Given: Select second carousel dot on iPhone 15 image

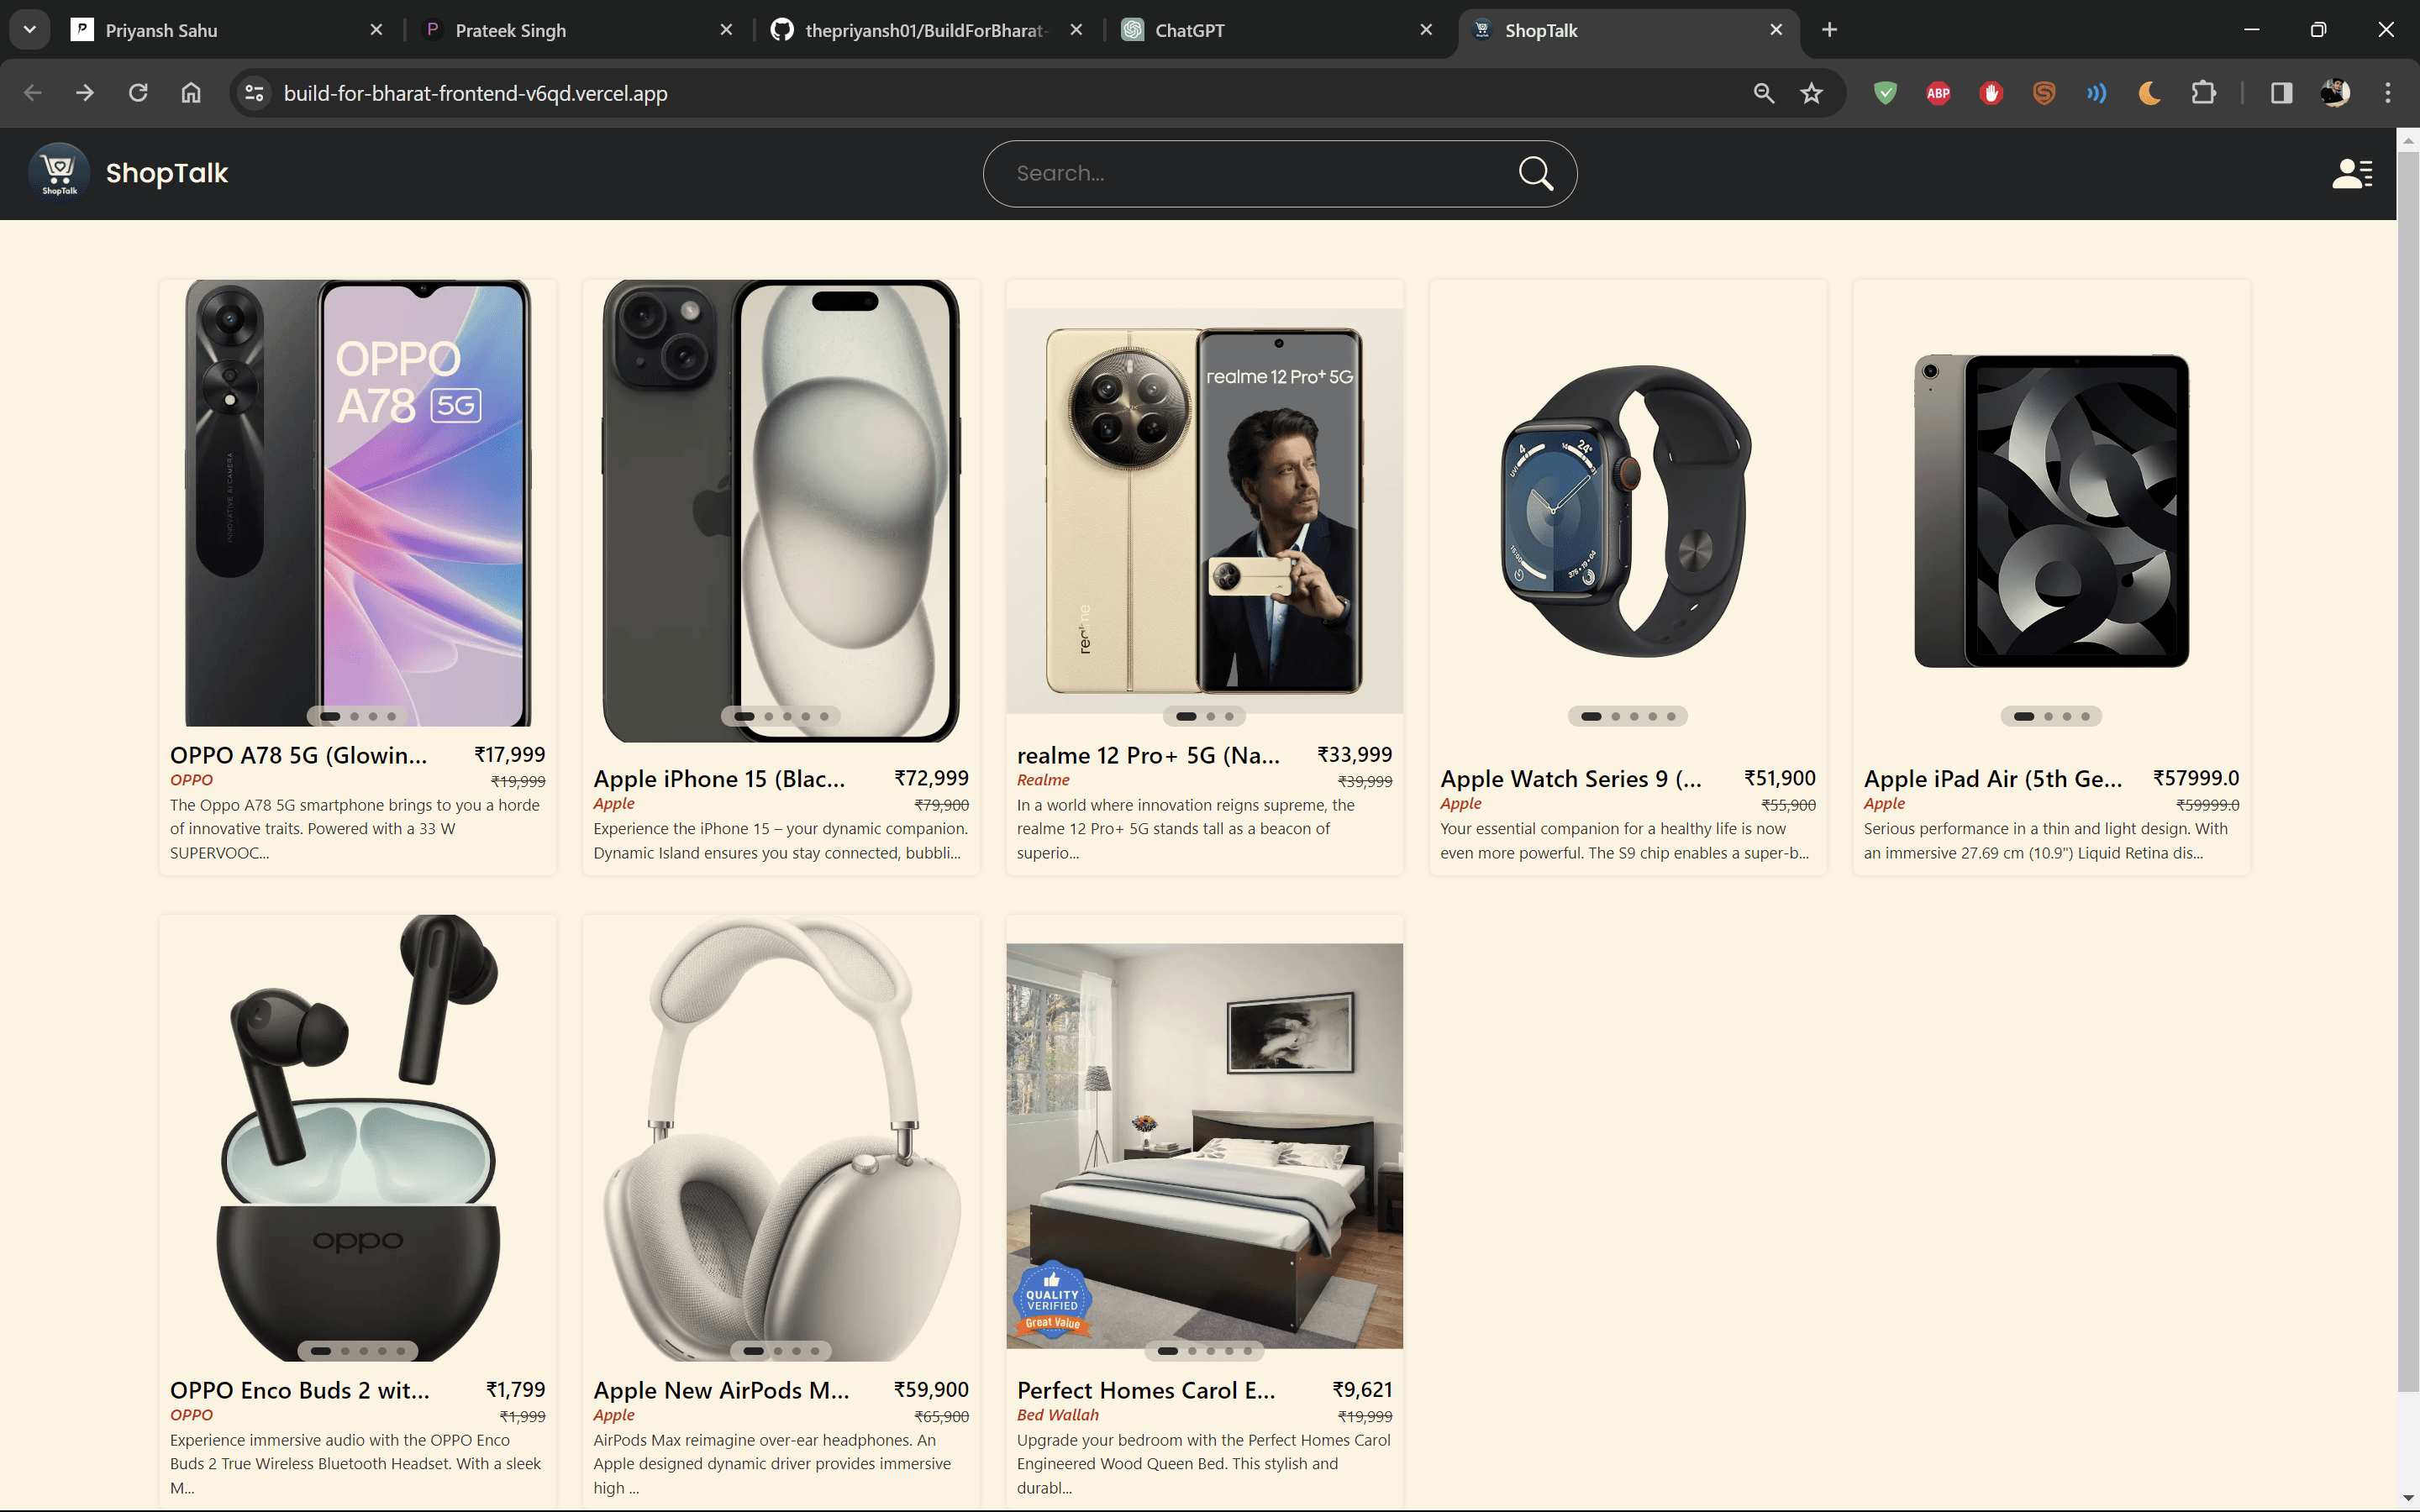Looking at the screenshot, I should point(768,716).
